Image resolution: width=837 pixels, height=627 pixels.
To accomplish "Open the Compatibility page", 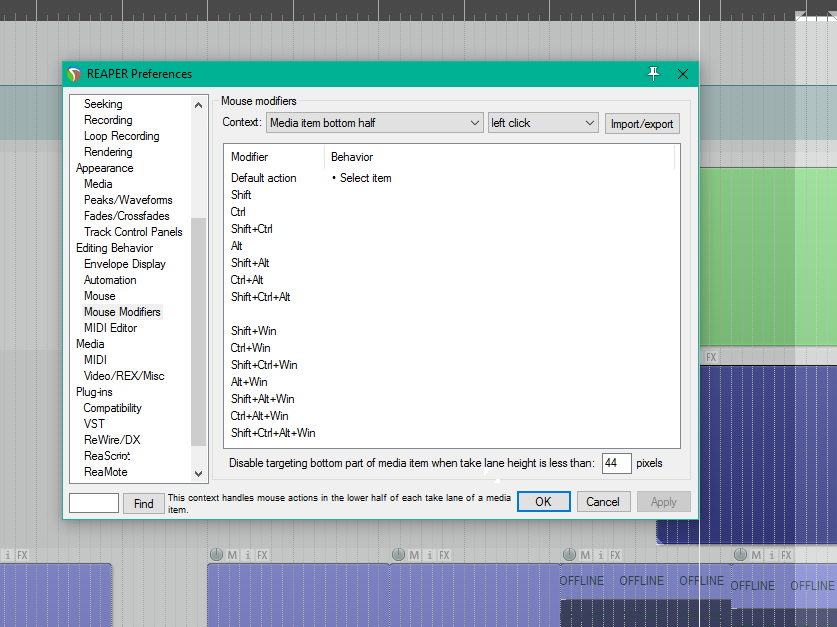I will pos(112,408).
